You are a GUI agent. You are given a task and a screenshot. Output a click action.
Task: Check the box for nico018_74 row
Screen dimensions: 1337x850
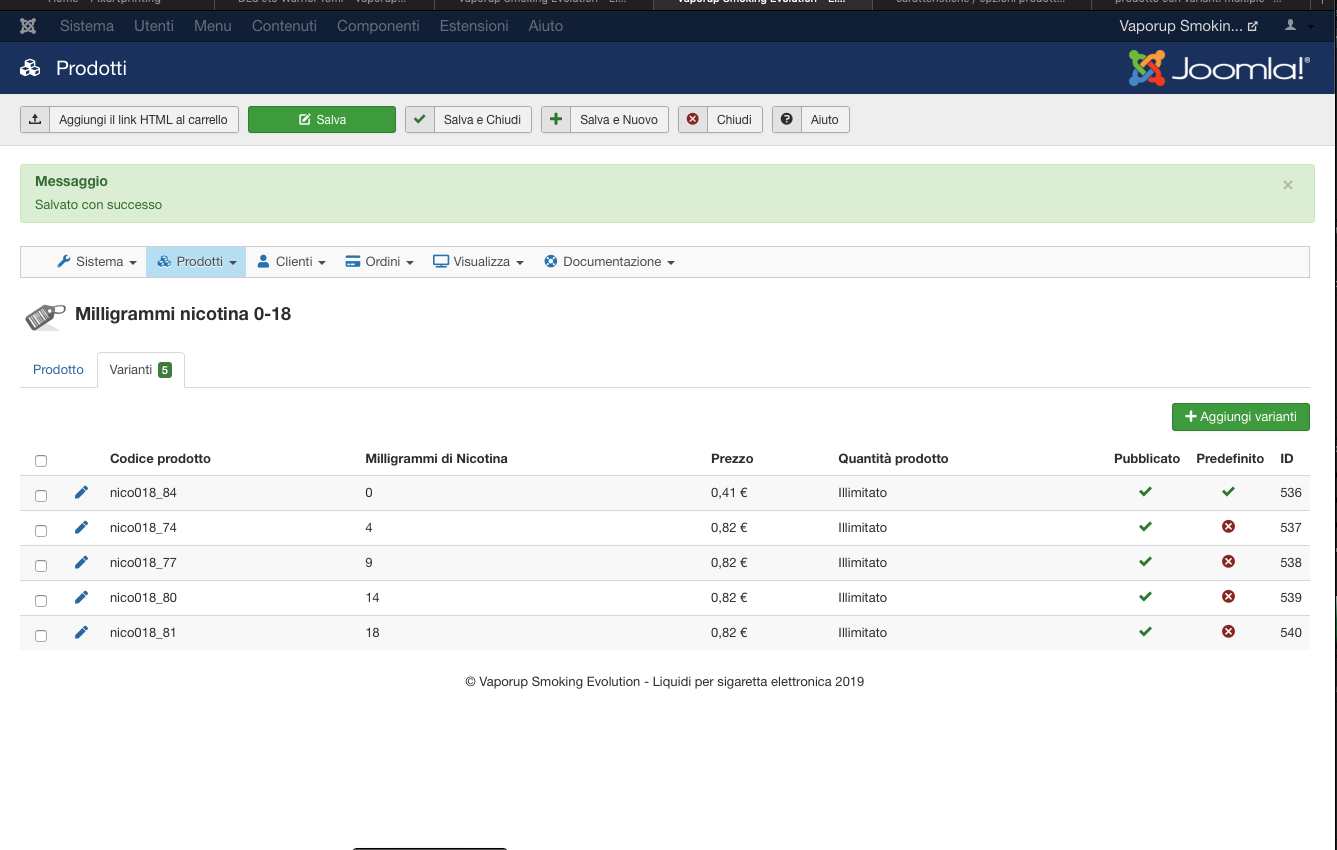point(41,530)
